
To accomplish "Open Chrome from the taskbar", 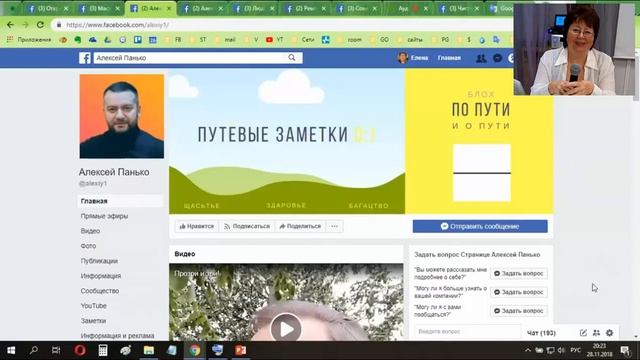I will click(x=195, y=350).
